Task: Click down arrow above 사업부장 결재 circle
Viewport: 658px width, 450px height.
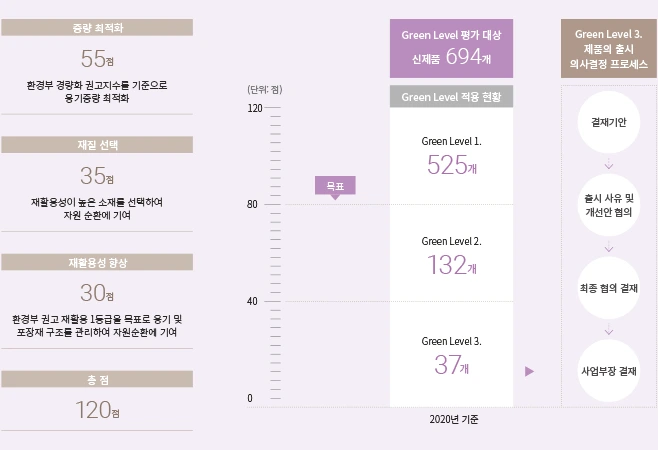Action: coord(608,330)
